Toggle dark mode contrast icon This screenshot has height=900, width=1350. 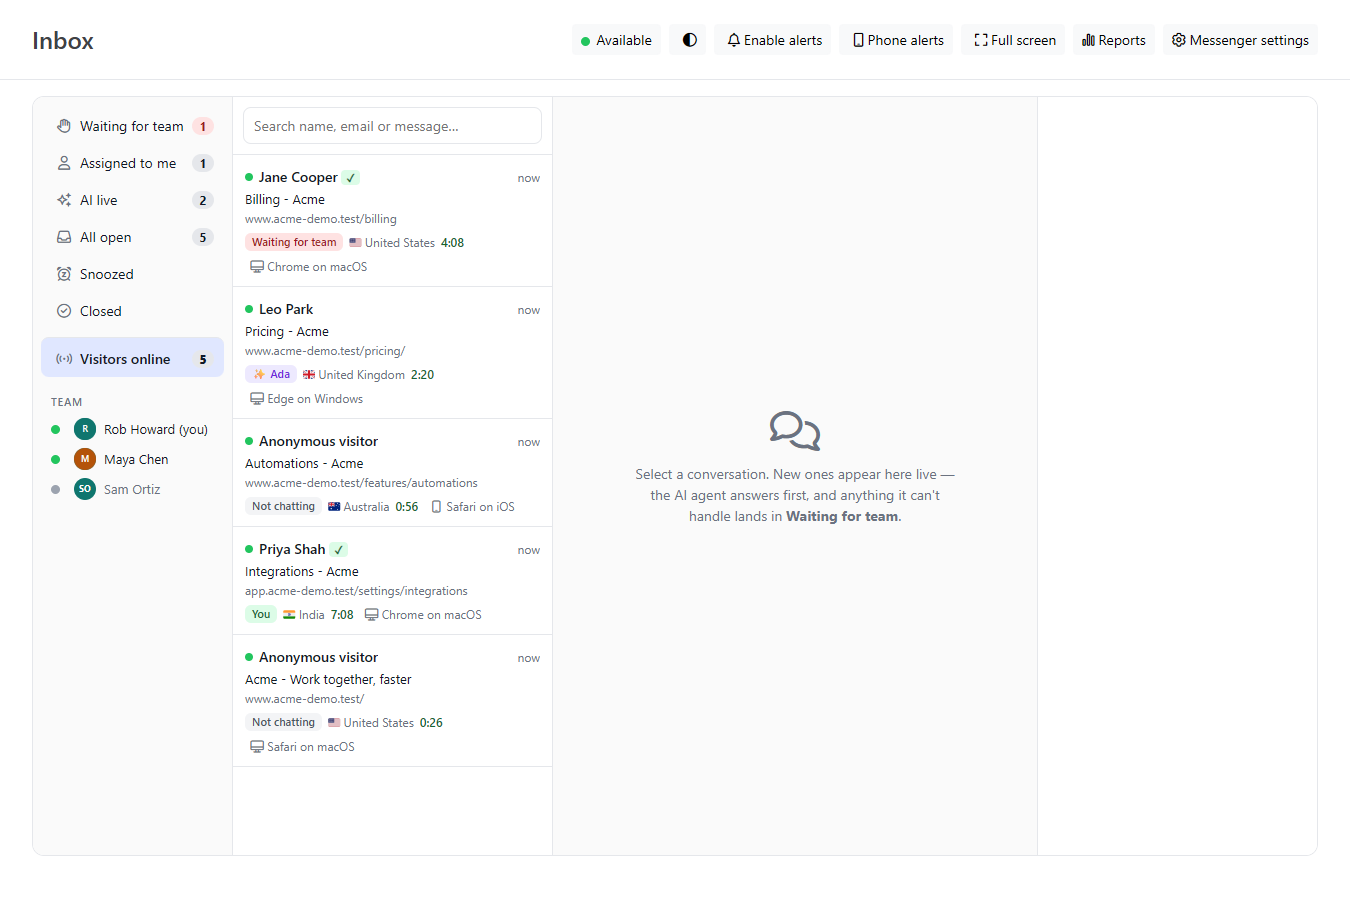(x=689, y=40)
